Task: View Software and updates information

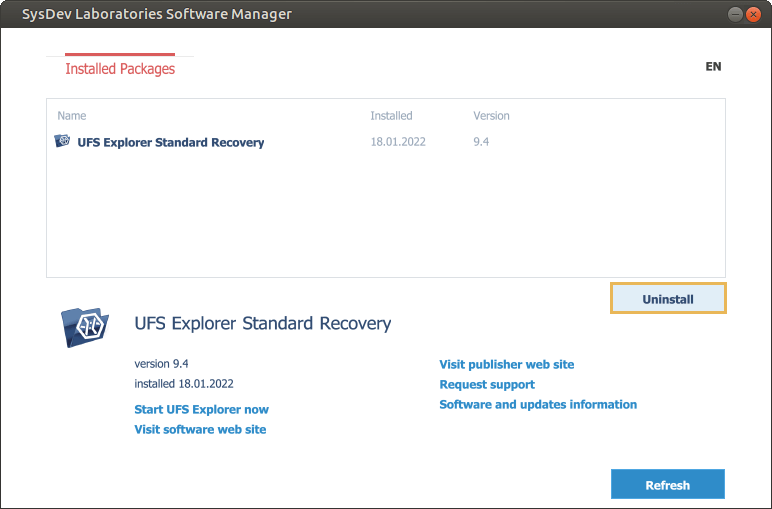Action: [538, 405]
